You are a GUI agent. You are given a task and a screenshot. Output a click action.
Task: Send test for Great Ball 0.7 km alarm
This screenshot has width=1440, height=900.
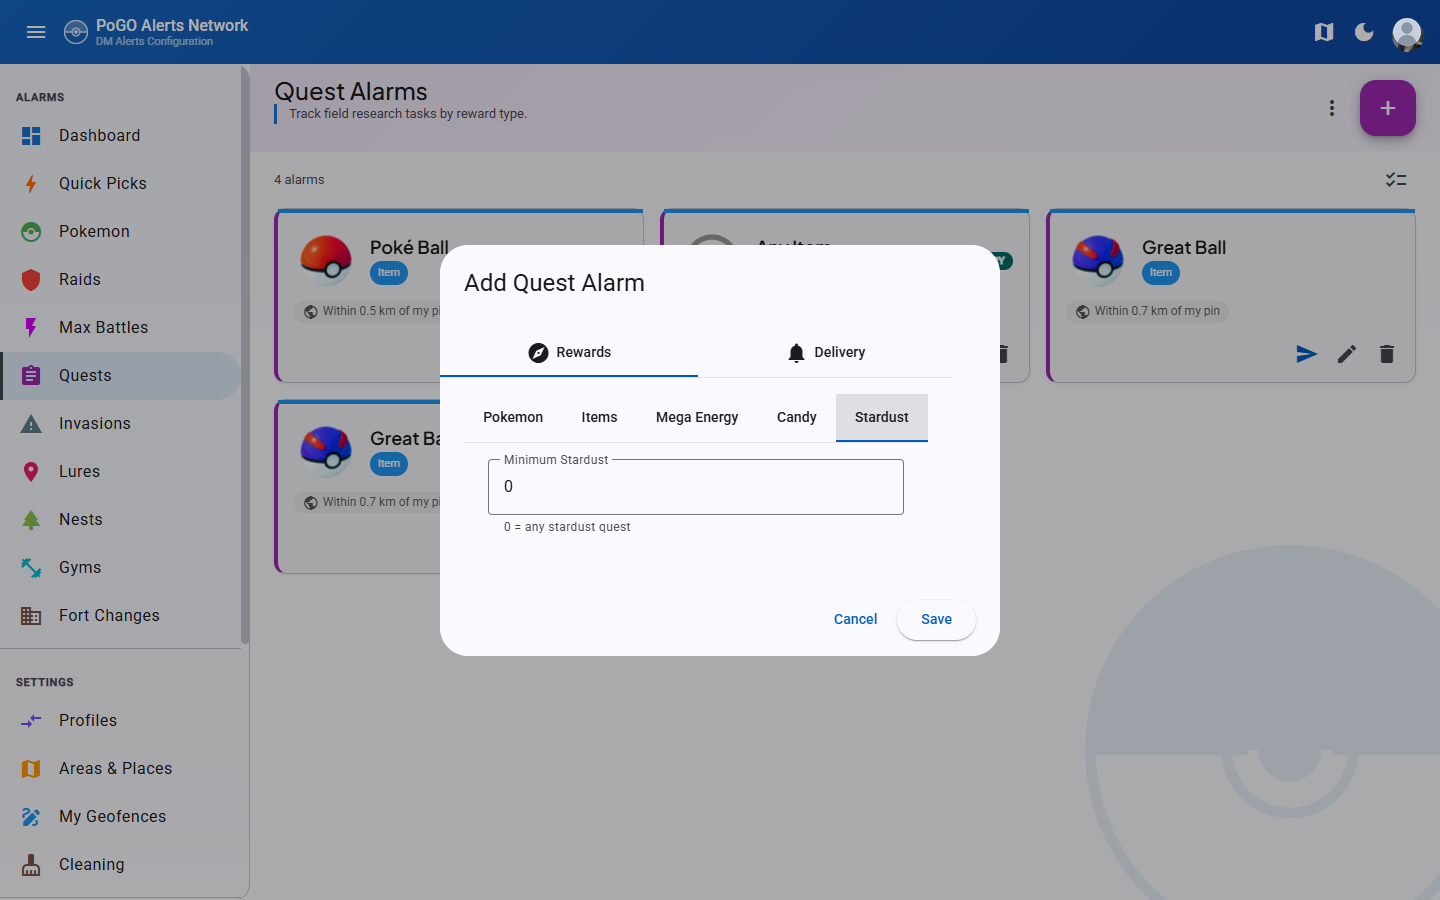click(x=1307, y=354)
